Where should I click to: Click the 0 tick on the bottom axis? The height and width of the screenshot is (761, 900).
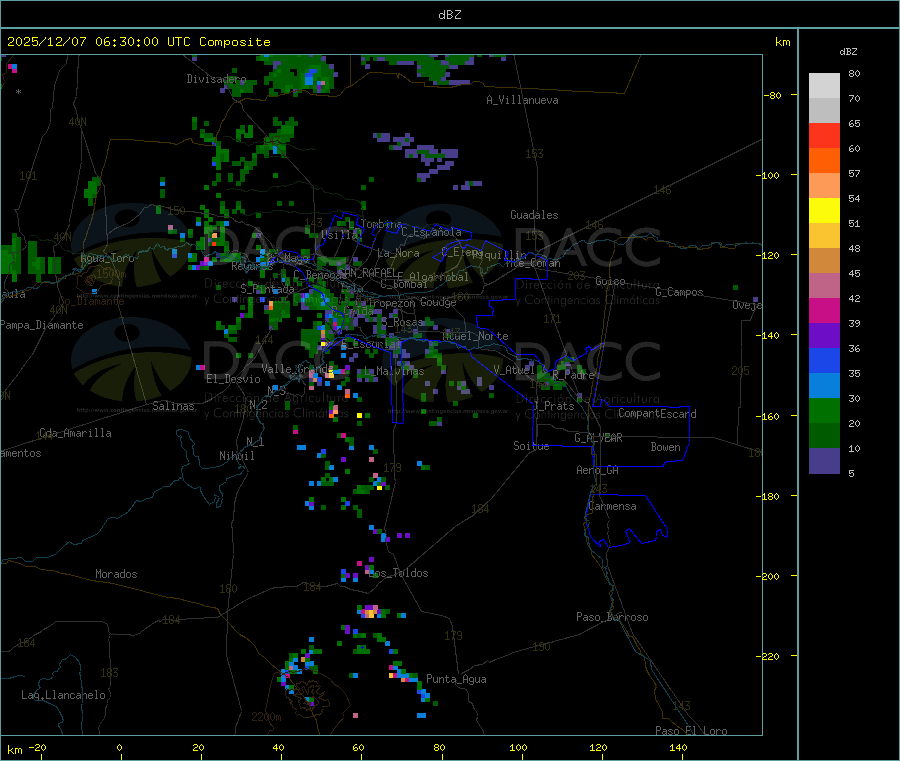119,747
